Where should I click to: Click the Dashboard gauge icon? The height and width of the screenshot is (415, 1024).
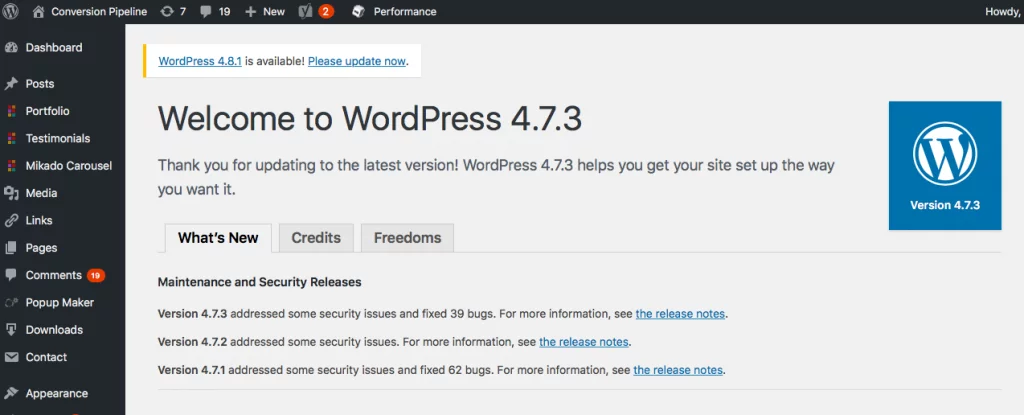click(x=11, y=48)
